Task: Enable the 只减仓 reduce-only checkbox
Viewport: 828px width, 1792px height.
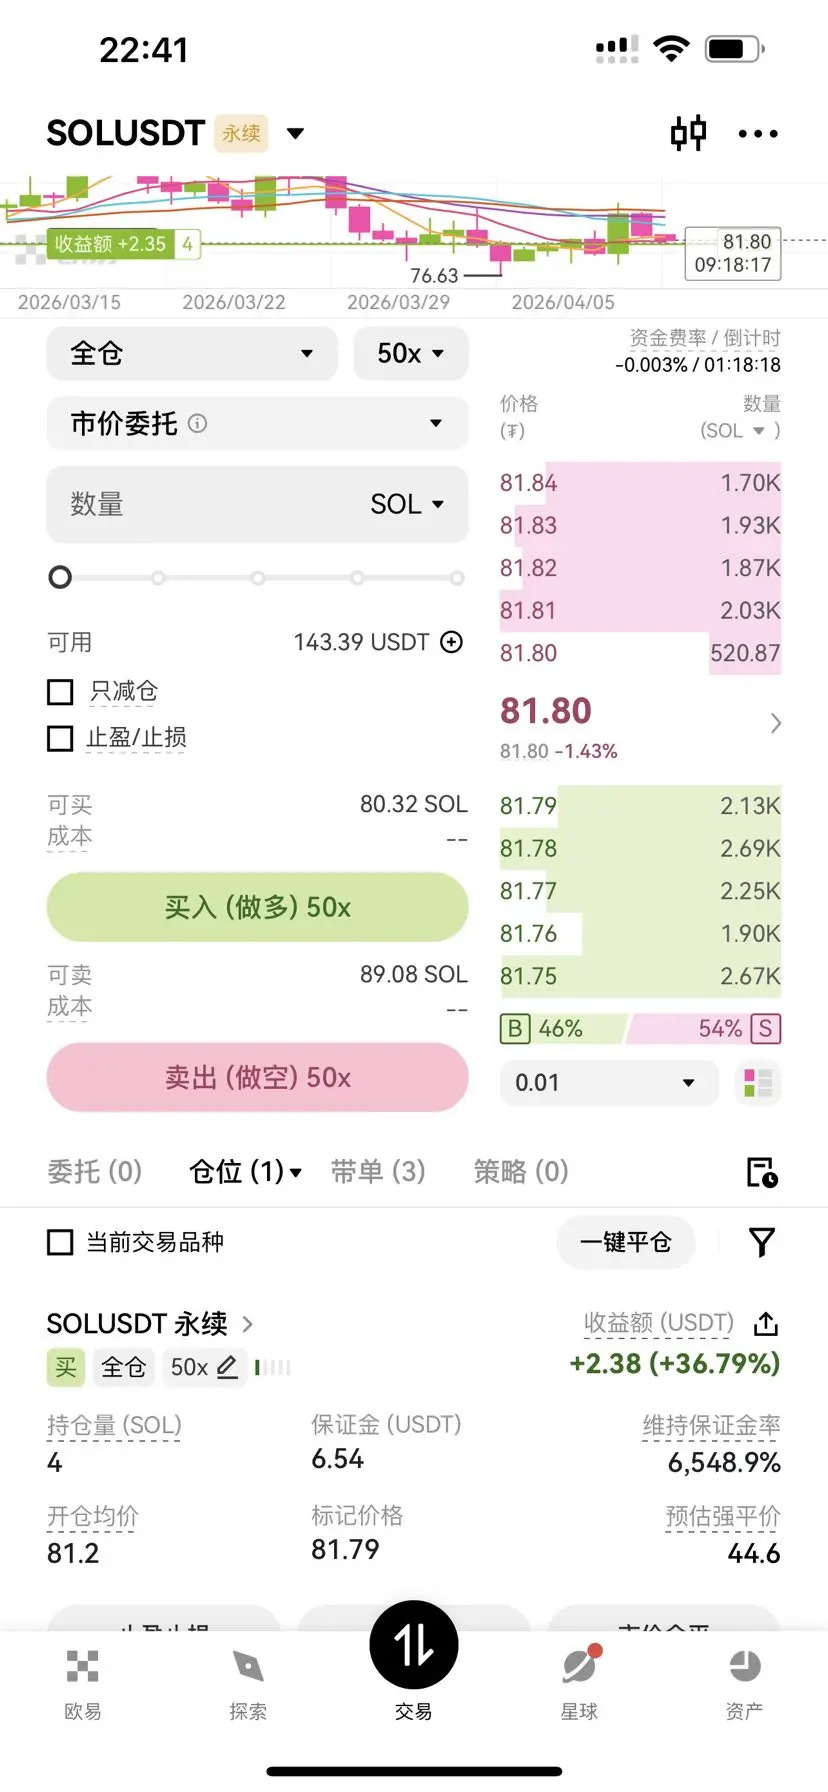Action: (x=61, y=691)
